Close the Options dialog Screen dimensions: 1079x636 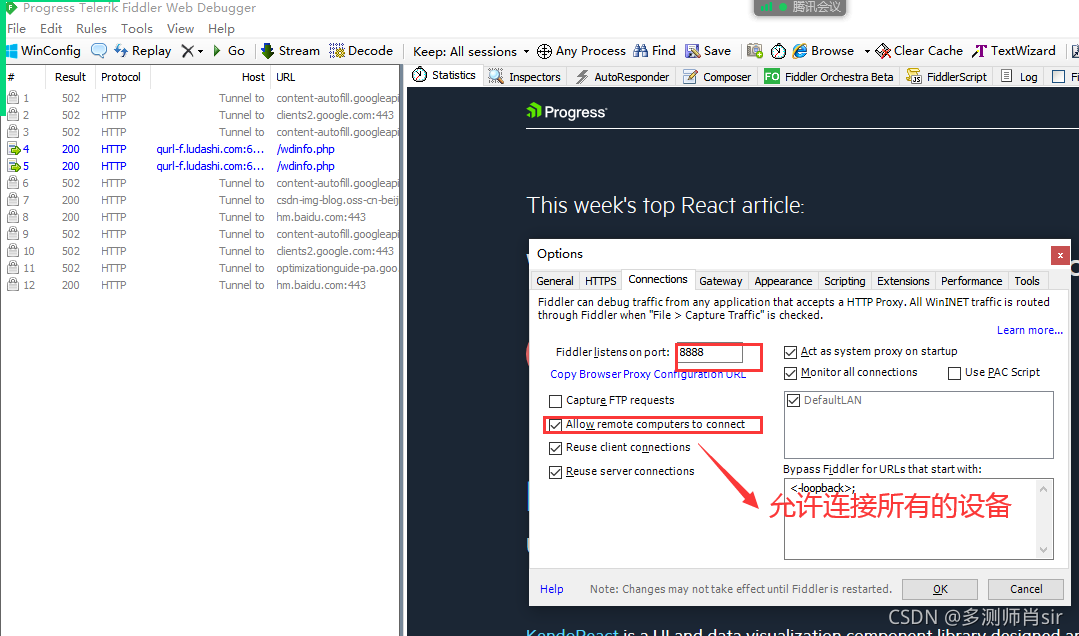tap(1060, 255)
